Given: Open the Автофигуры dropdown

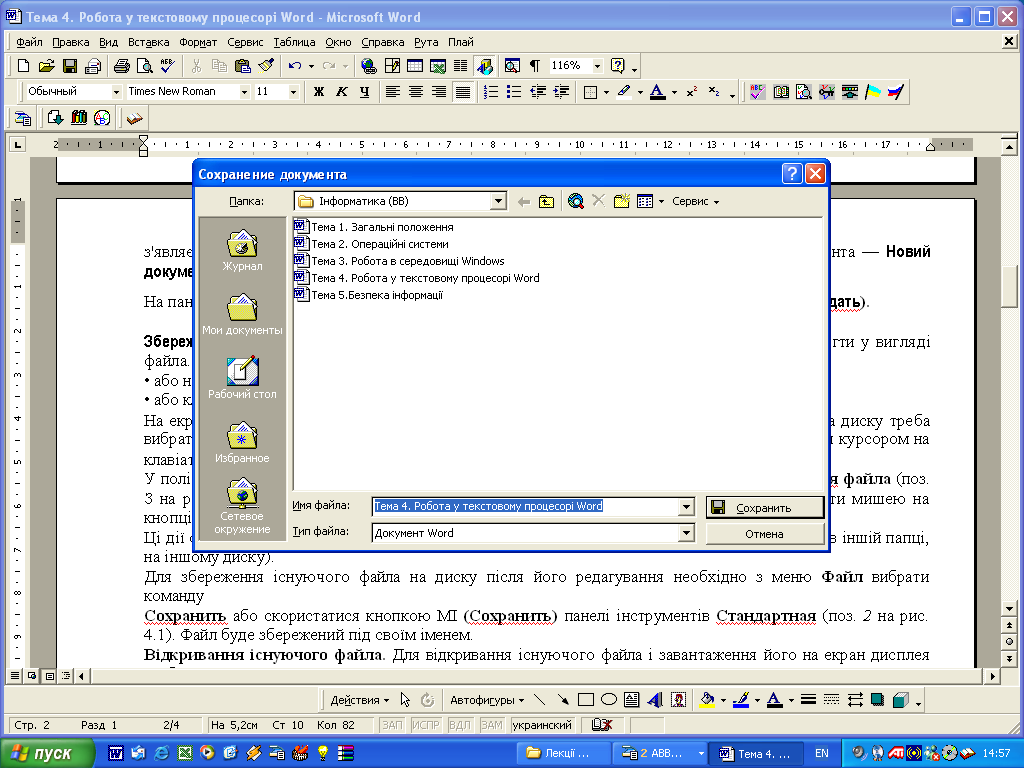Looking at the screenshot, I should (487, 700).
